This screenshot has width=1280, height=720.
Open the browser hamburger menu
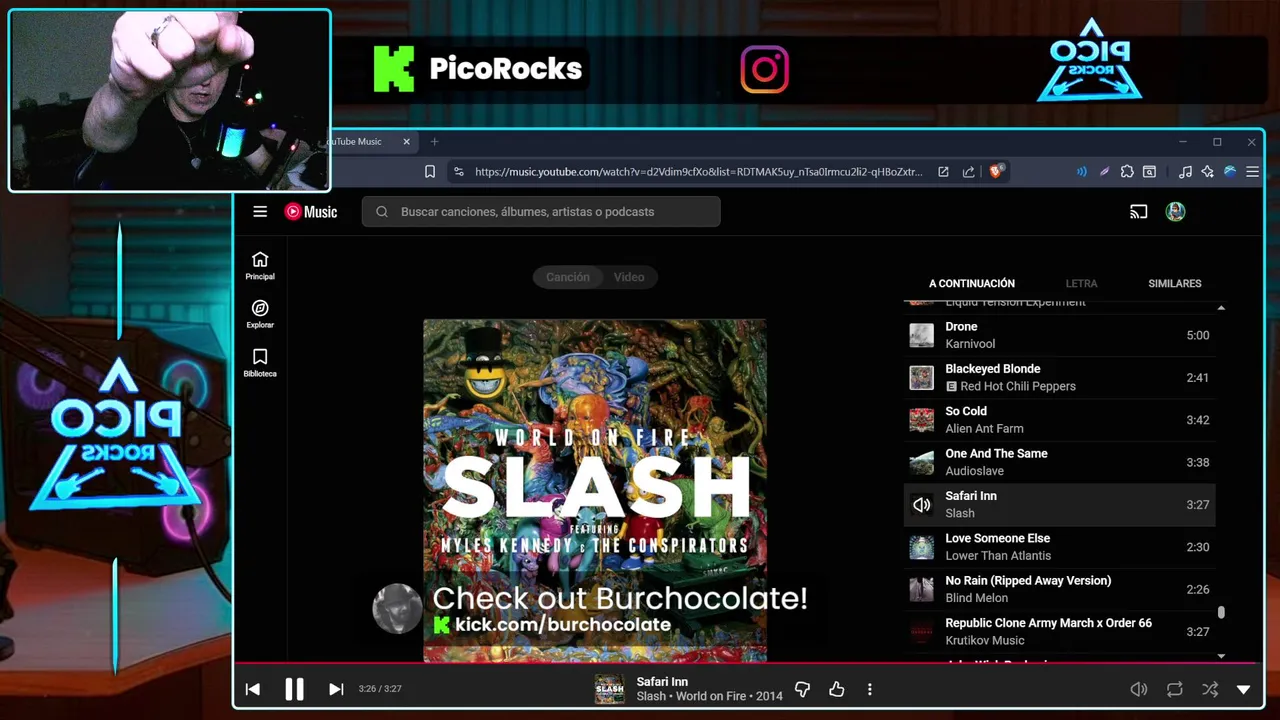(x=1252, y=172)
